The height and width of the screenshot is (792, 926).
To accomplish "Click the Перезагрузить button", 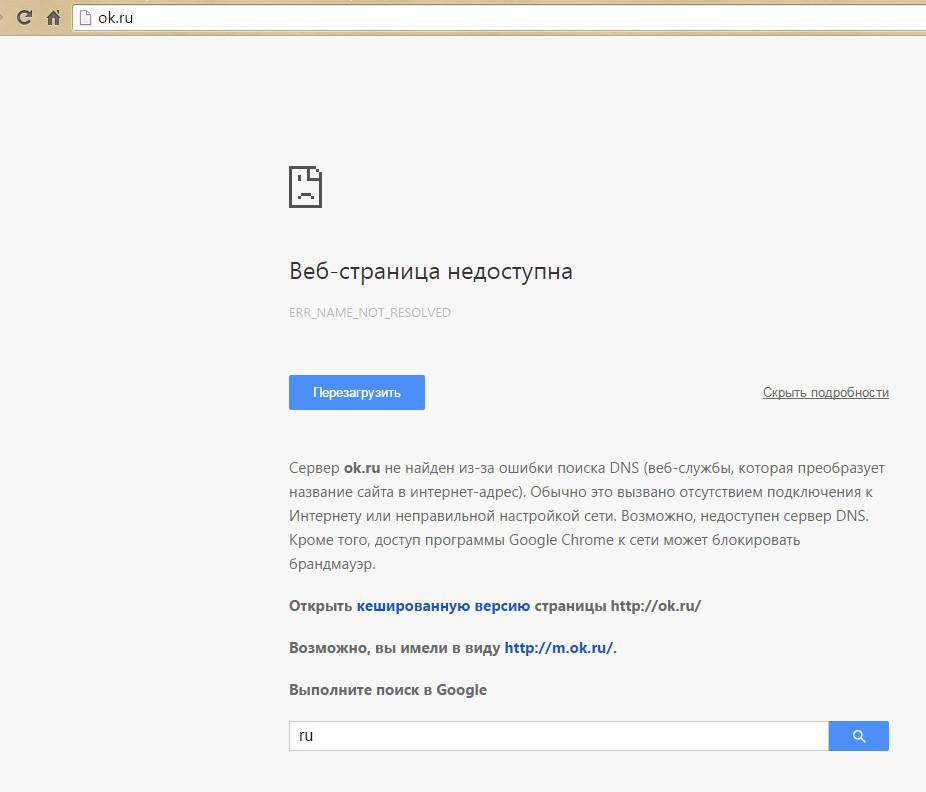I will point(357,392).
